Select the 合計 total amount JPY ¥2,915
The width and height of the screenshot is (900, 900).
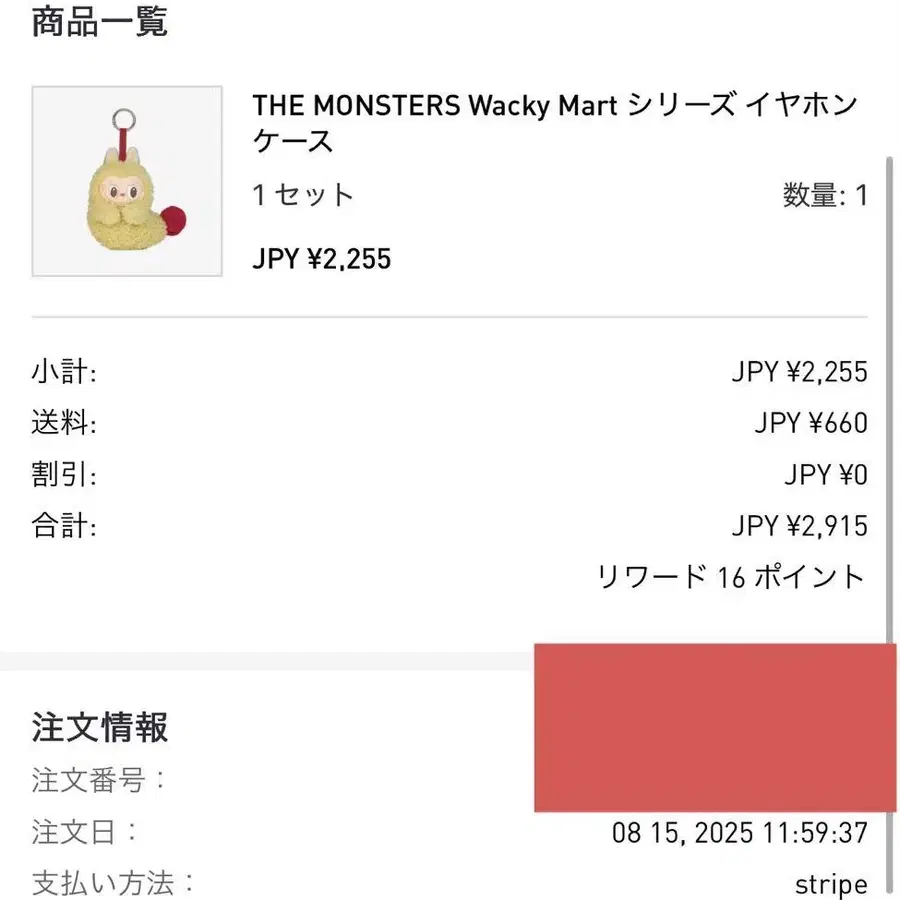[800, 526]
